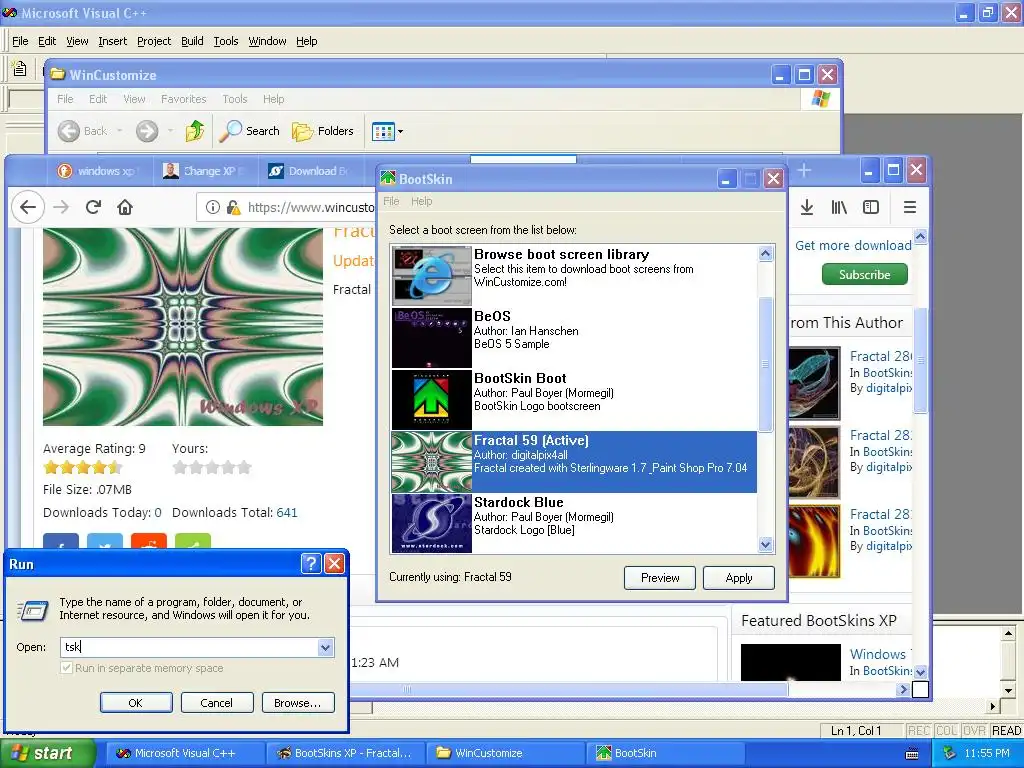Click browser page scroll up arrow
The height and width of the screenshot is (768, 1024).
(920, 236)
